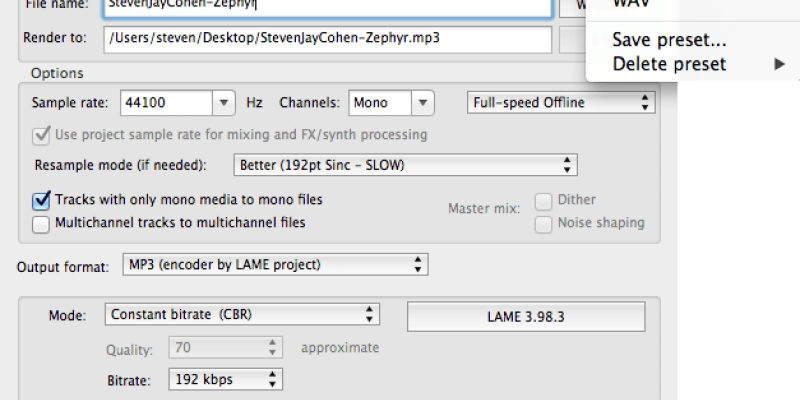Click the Quality value stepper
The width and height of the screenshot is (800, 400).
point(270,348)
